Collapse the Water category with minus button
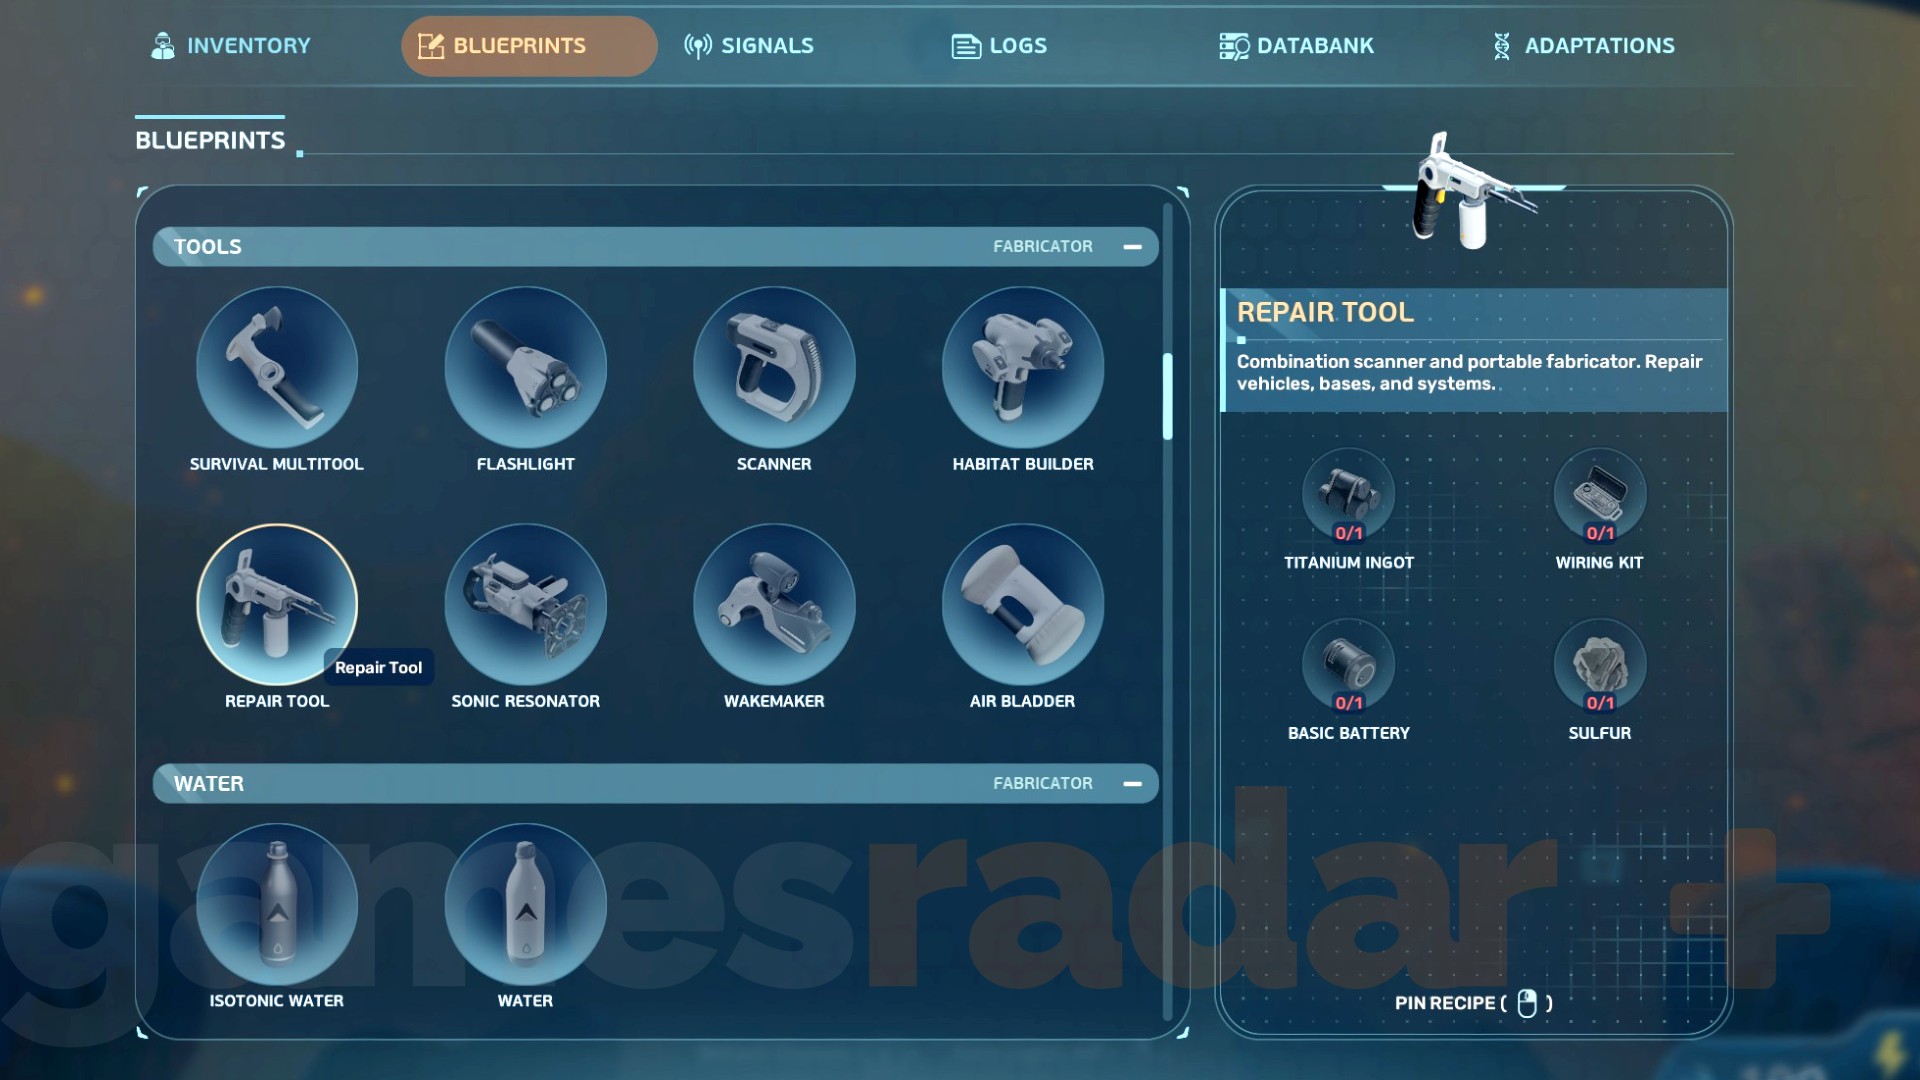 click(x=1132, y=784)
